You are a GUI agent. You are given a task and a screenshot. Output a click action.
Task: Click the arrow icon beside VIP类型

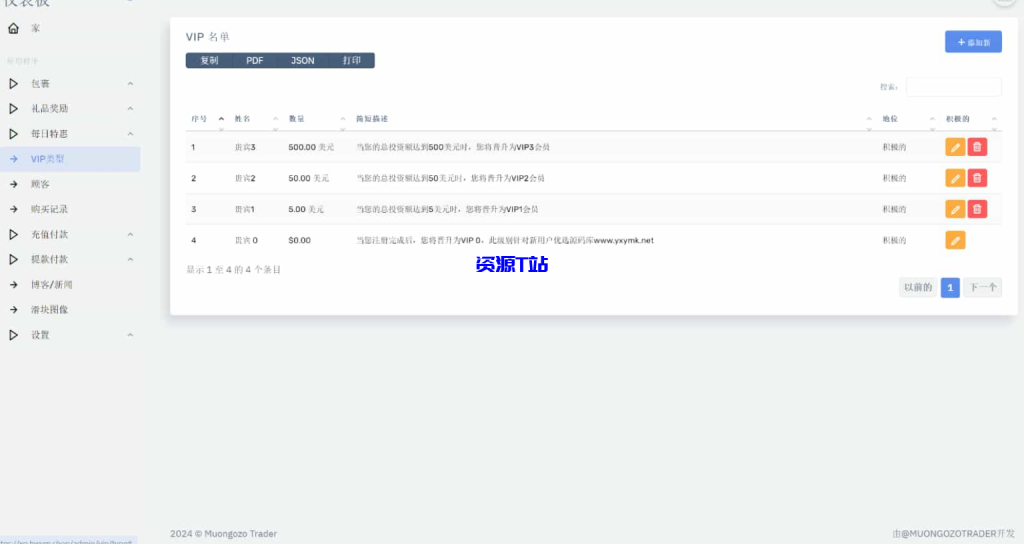pyautogui.click(x=14, y=159)
